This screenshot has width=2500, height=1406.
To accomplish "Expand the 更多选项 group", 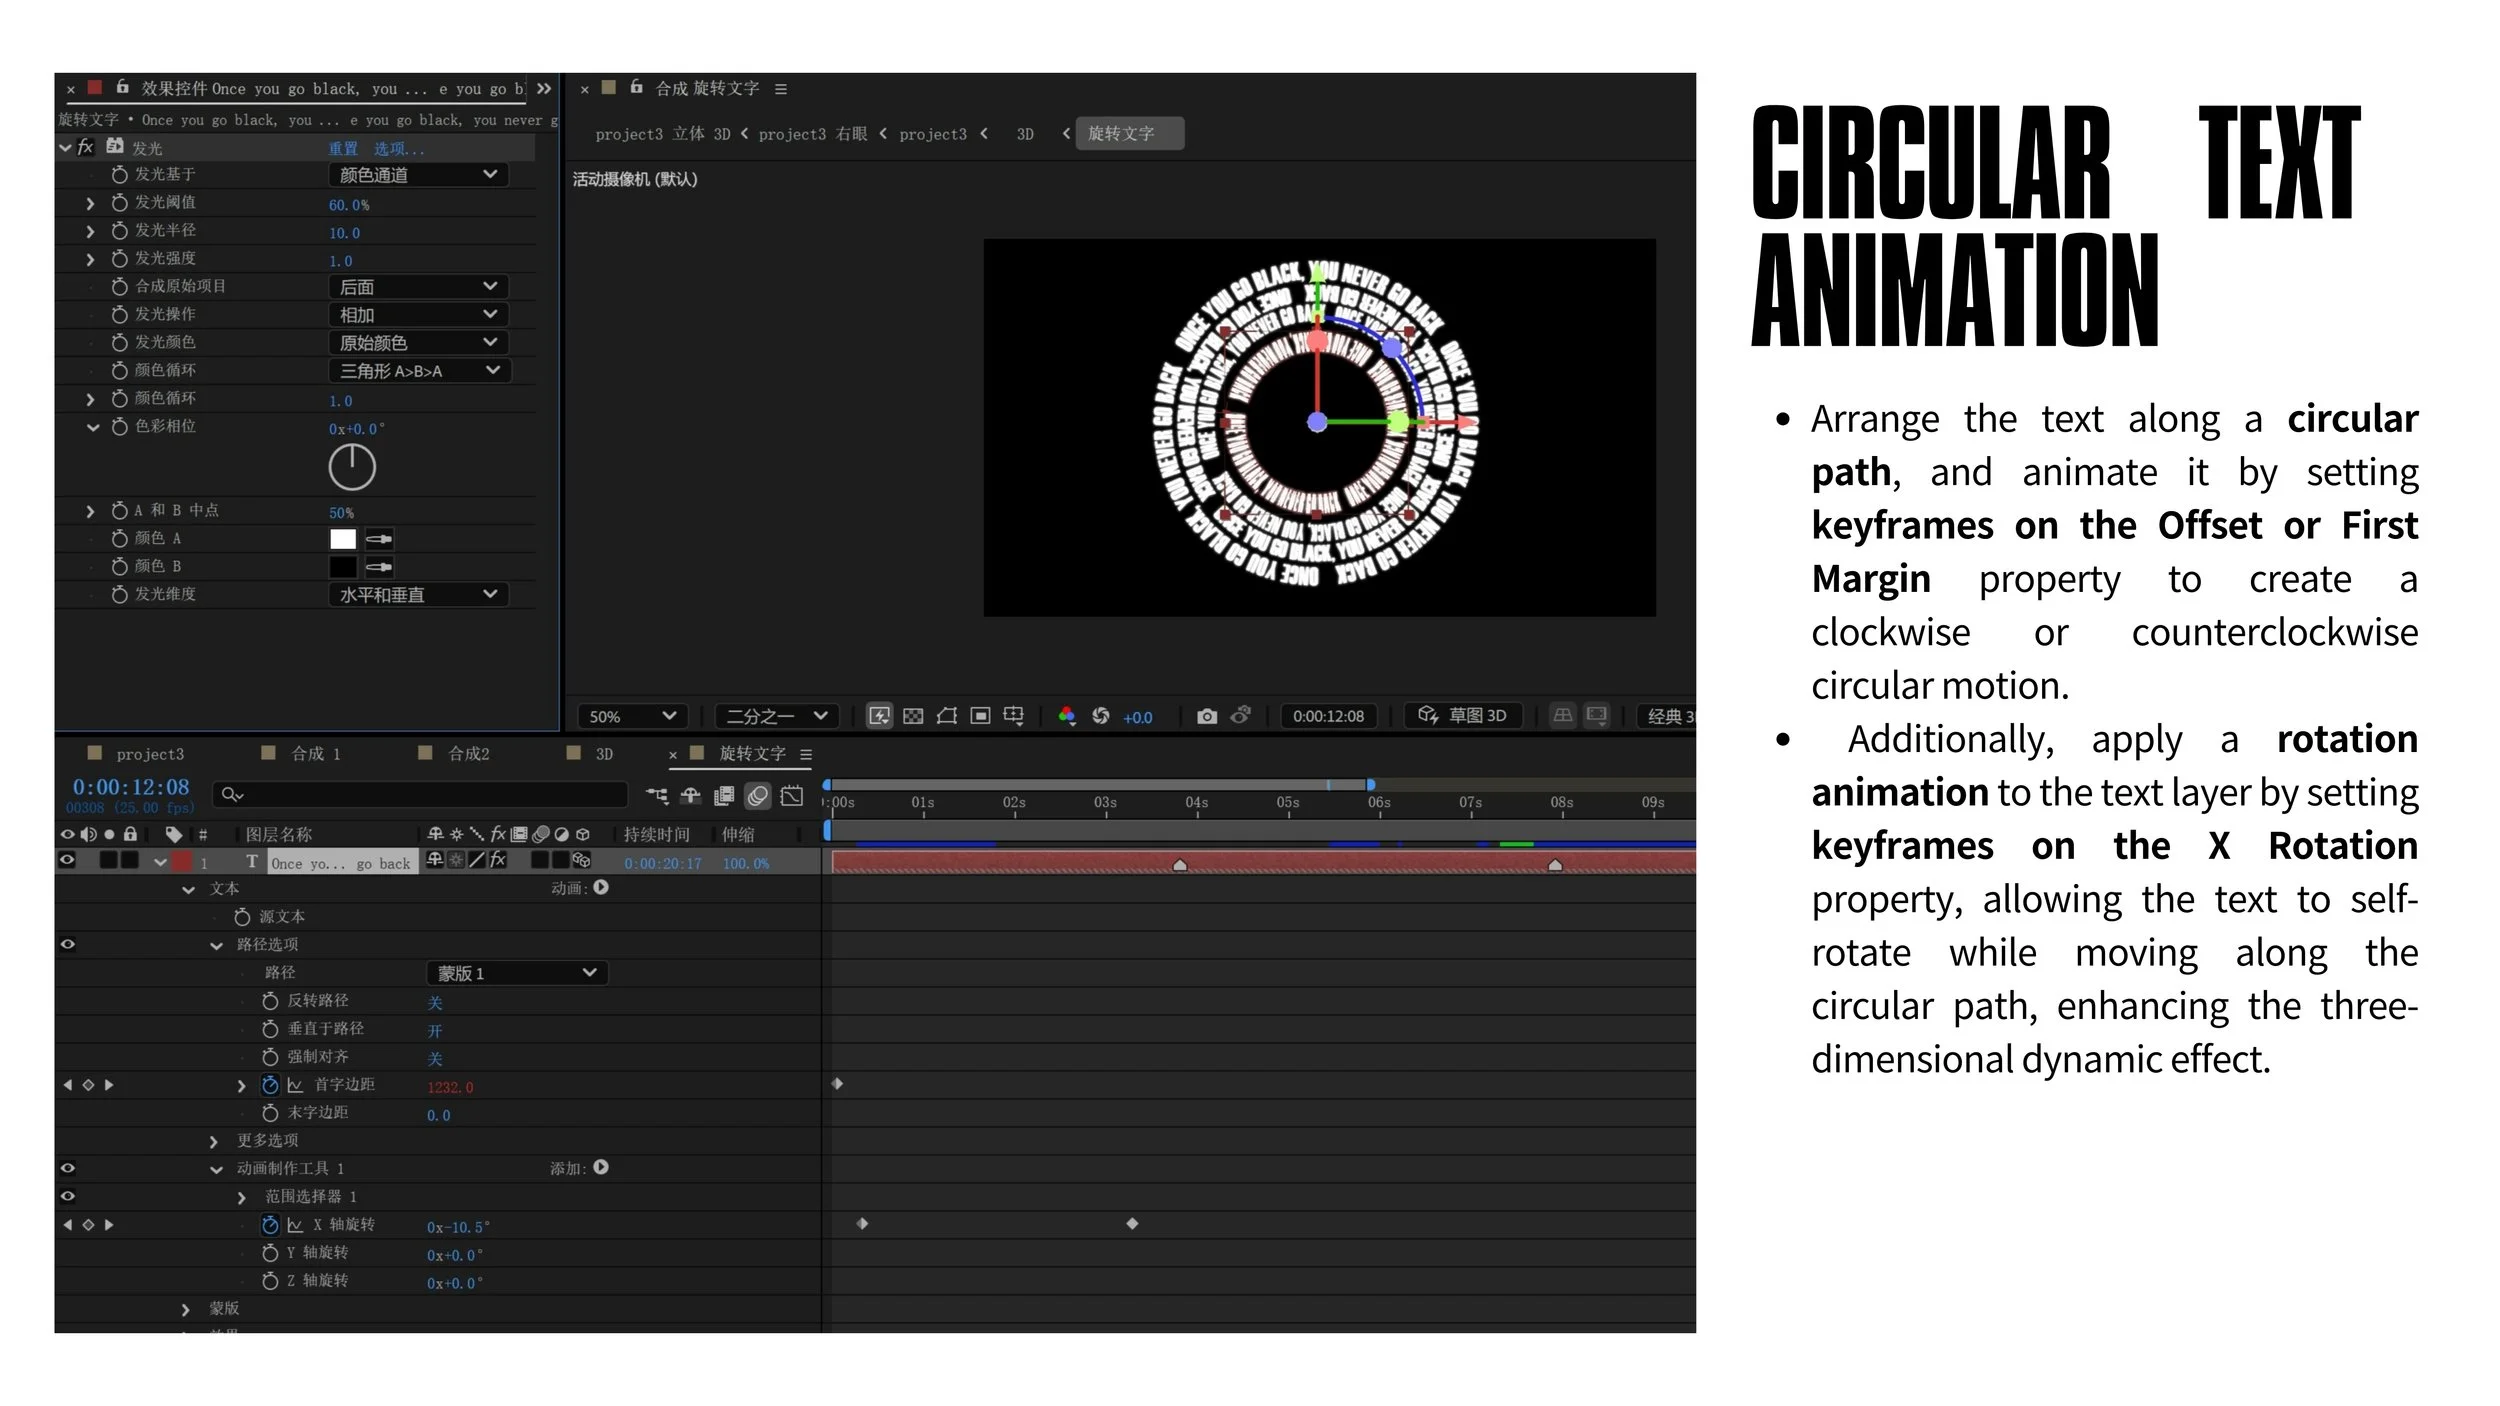I will 213,1141.
